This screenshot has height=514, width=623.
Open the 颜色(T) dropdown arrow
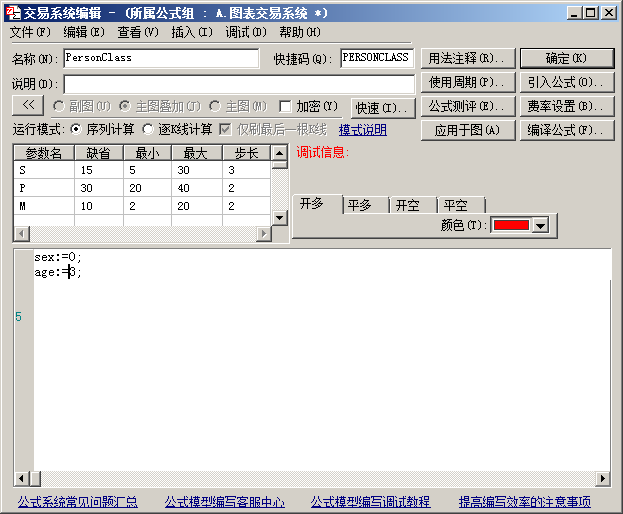click(540, 226)
